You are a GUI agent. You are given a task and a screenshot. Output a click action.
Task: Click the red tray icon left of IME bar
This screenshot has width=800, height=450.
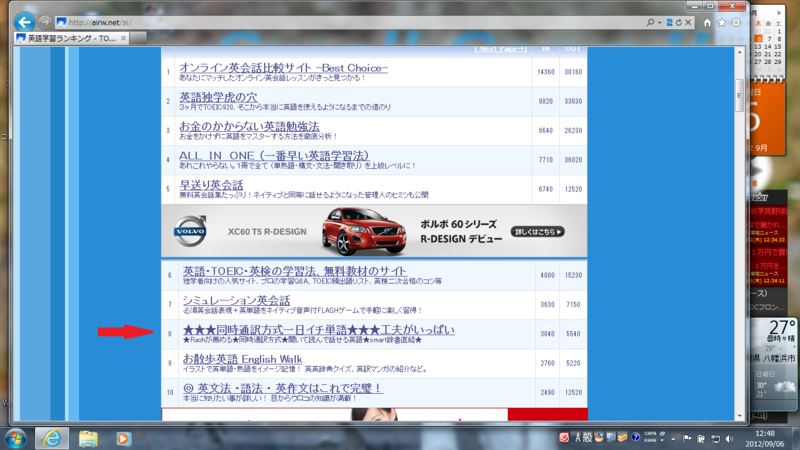(x=564, y=438)
